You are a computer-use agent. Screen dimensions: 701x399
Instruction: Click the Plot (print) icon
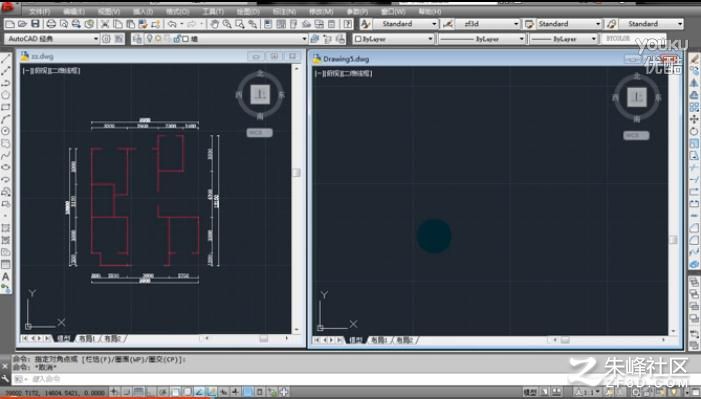(51, 24)
